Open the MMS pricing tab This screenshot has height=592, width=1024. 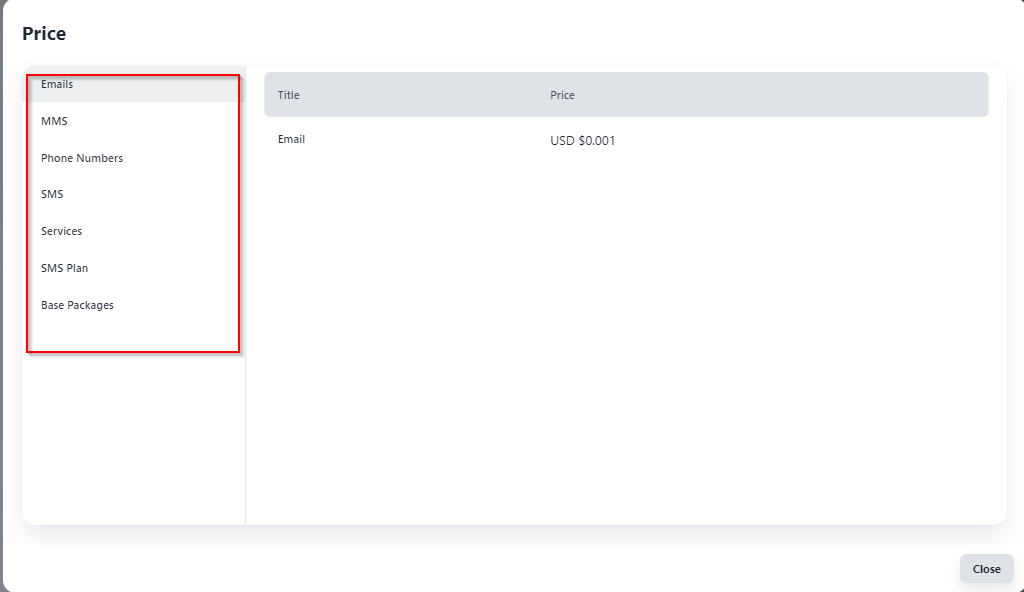(x=54, y=121)
